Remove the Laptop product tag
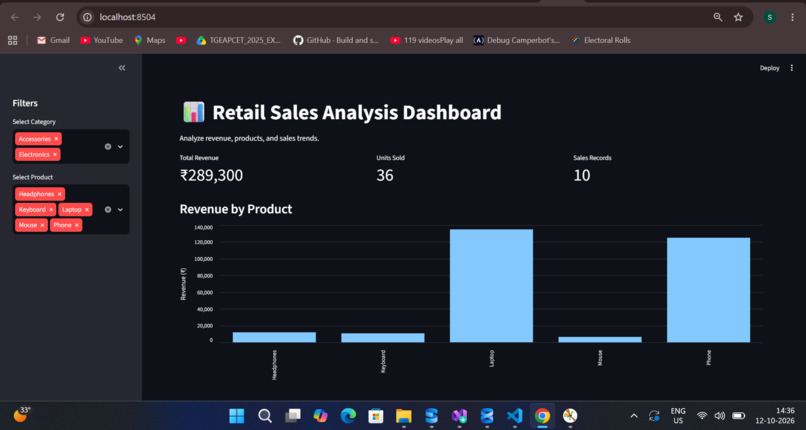Screen dimensions: 806x430 click(x=87, y=210)
